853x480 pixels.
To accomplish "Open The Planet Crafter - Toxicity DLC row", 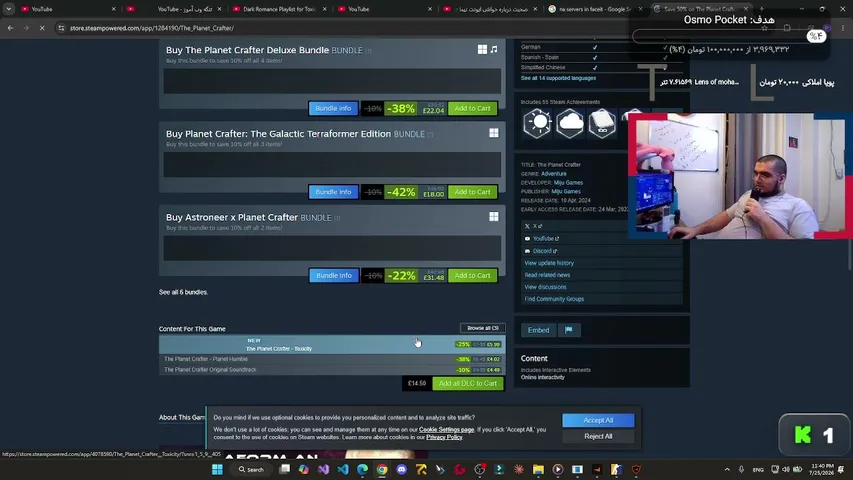I will [x=332, y=344].
